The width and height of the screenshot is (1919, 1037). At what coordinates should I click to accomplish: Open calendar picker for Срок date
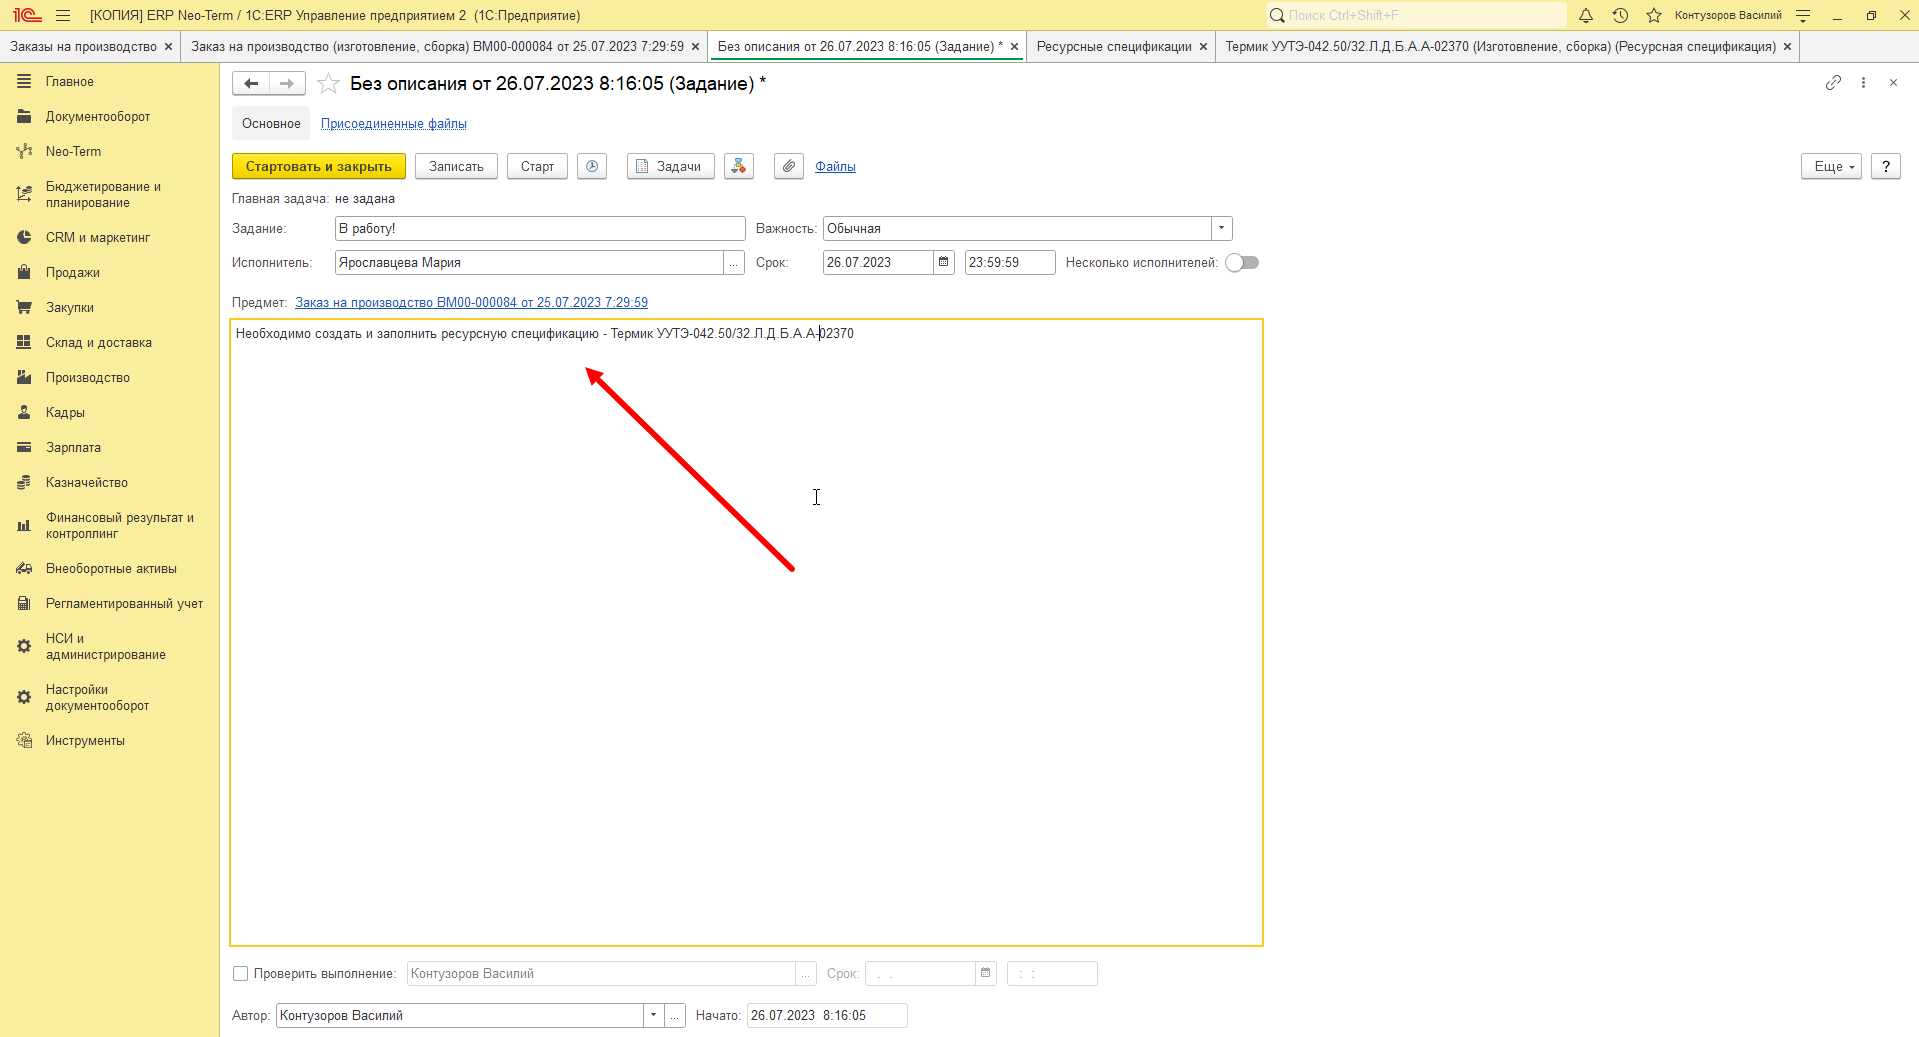[x=943, y=262]
